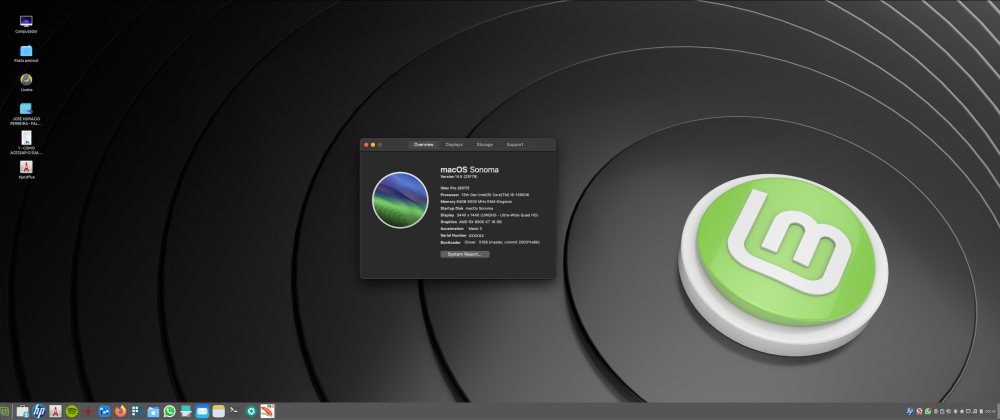Select the Overview tab

point(423,145)
